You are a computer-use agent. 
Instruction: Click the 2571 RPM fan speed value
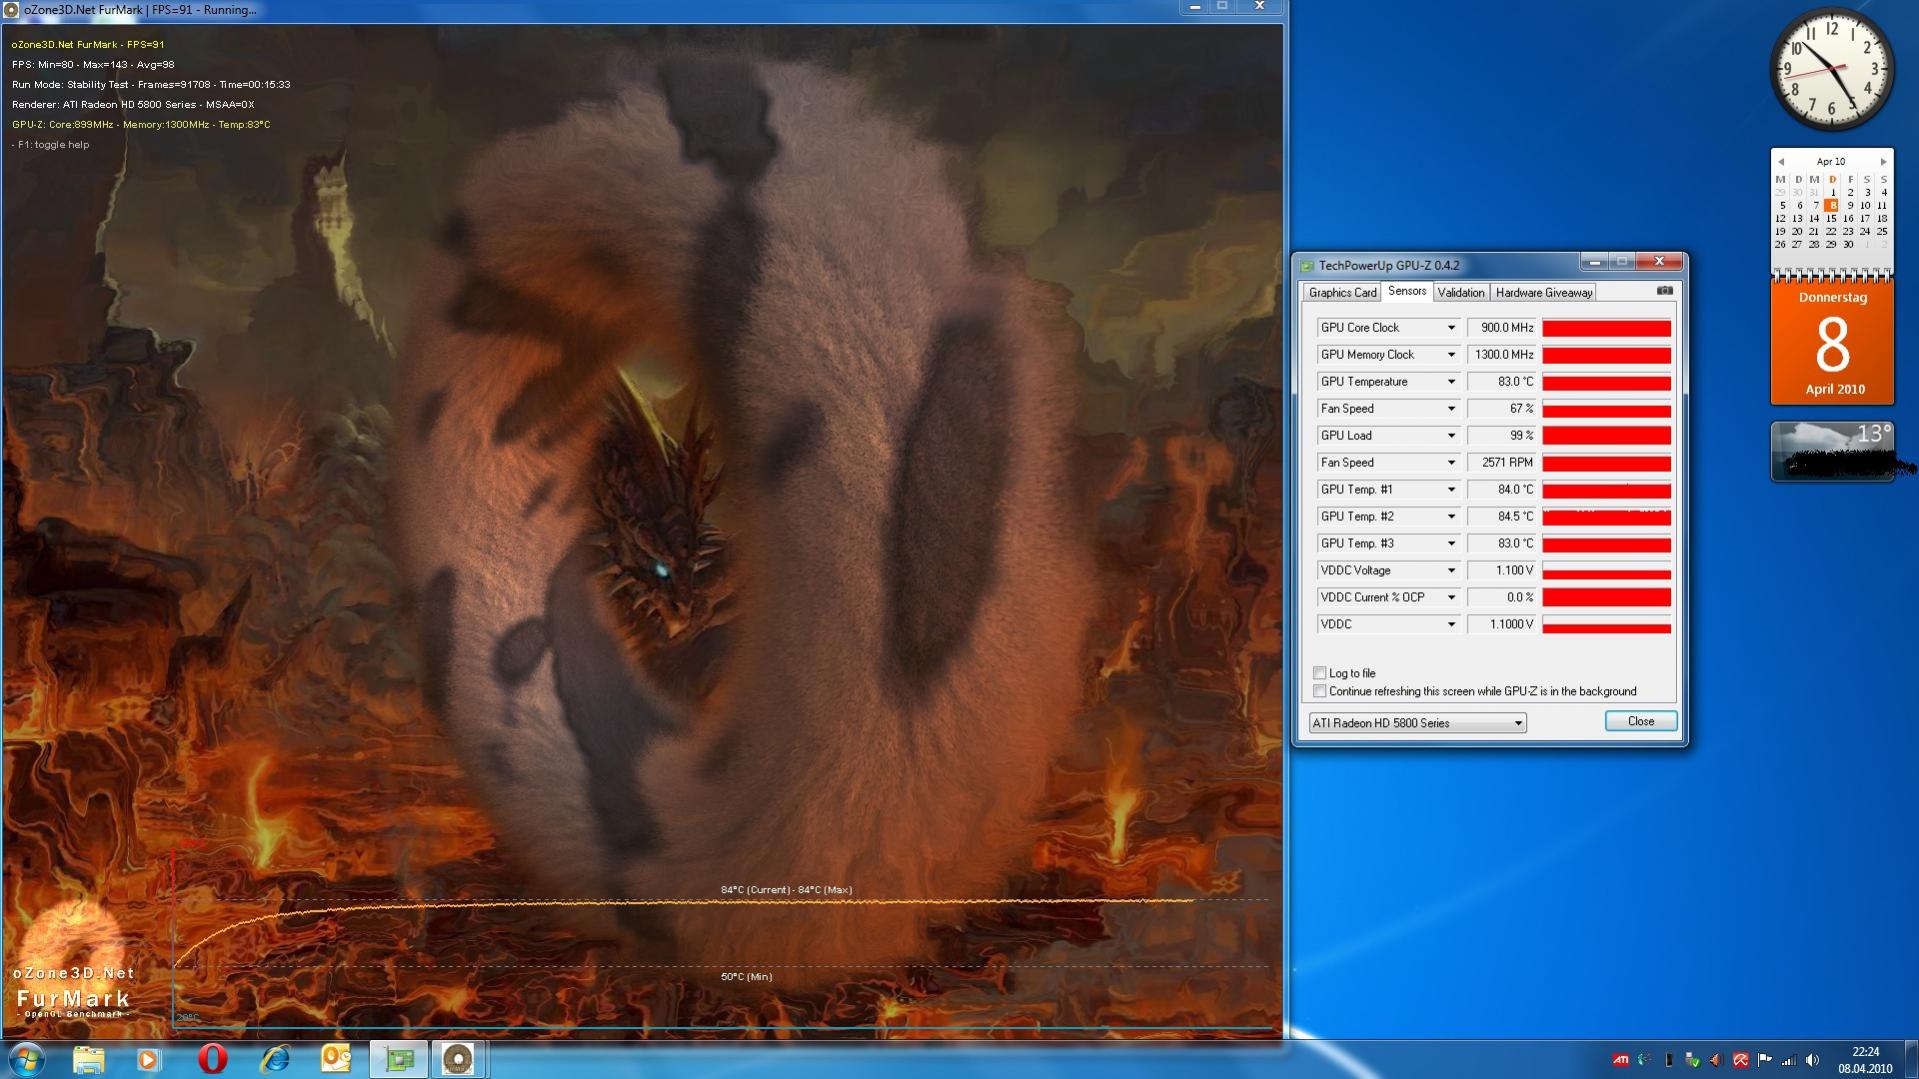point(1501,463)
